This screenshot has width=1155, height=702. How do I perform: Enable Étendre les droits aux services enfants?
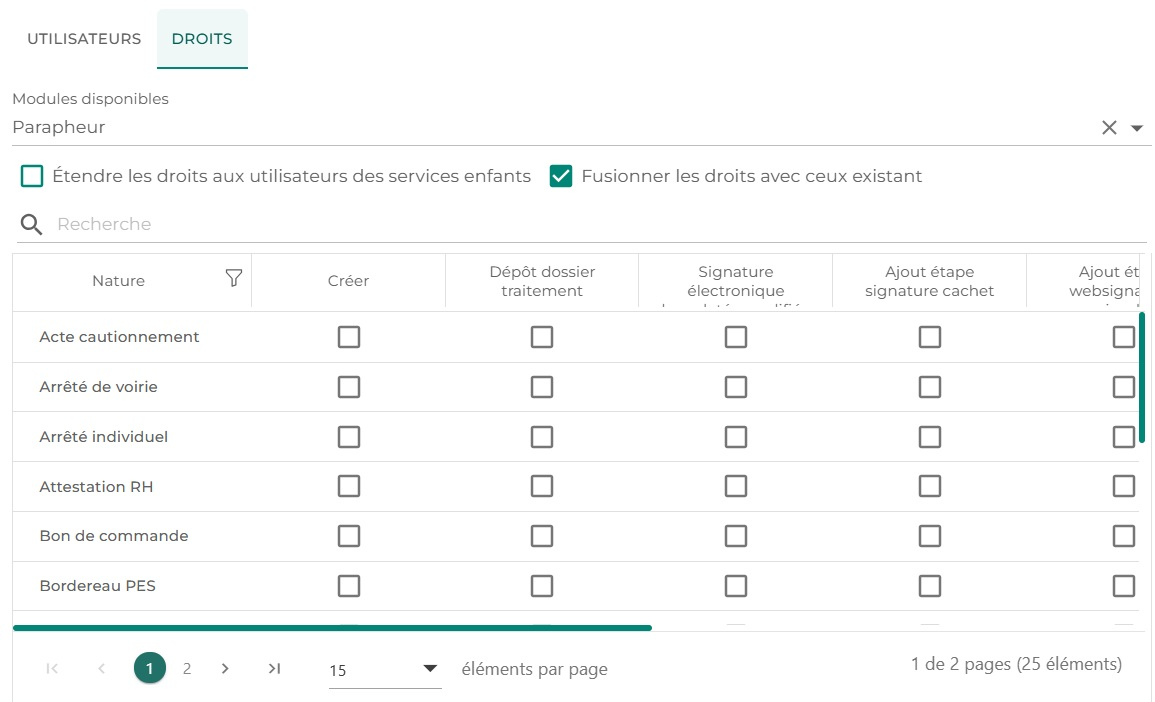click(x=32, y=176)
